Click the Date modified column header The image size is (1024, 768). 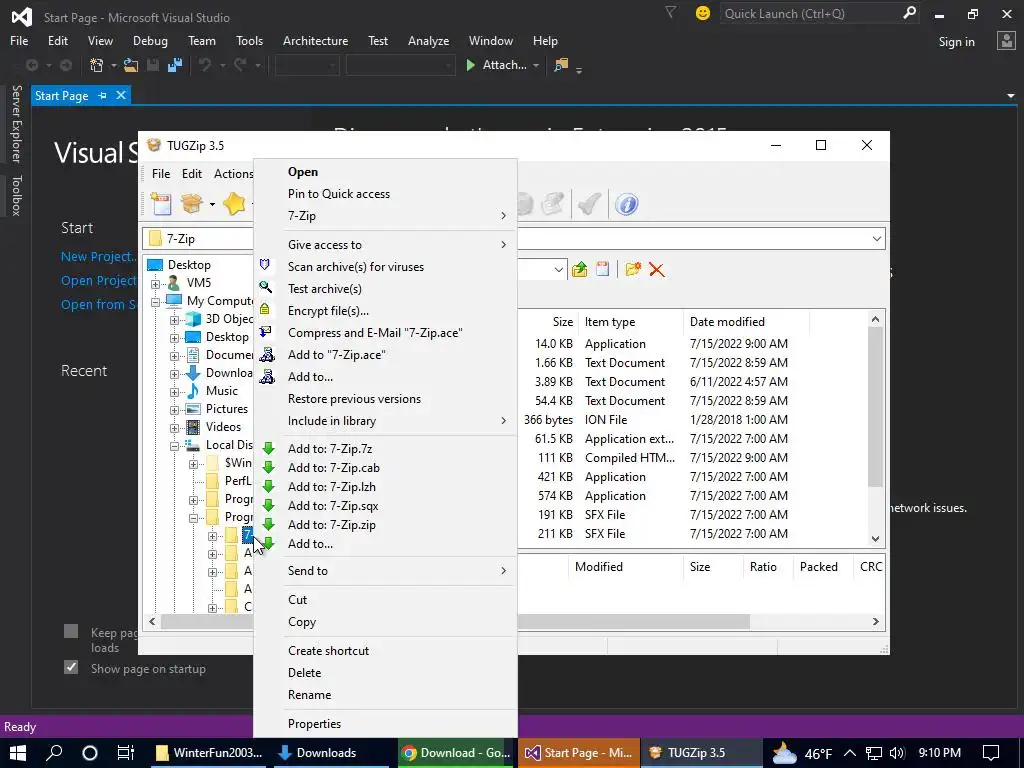pos(747,322)
